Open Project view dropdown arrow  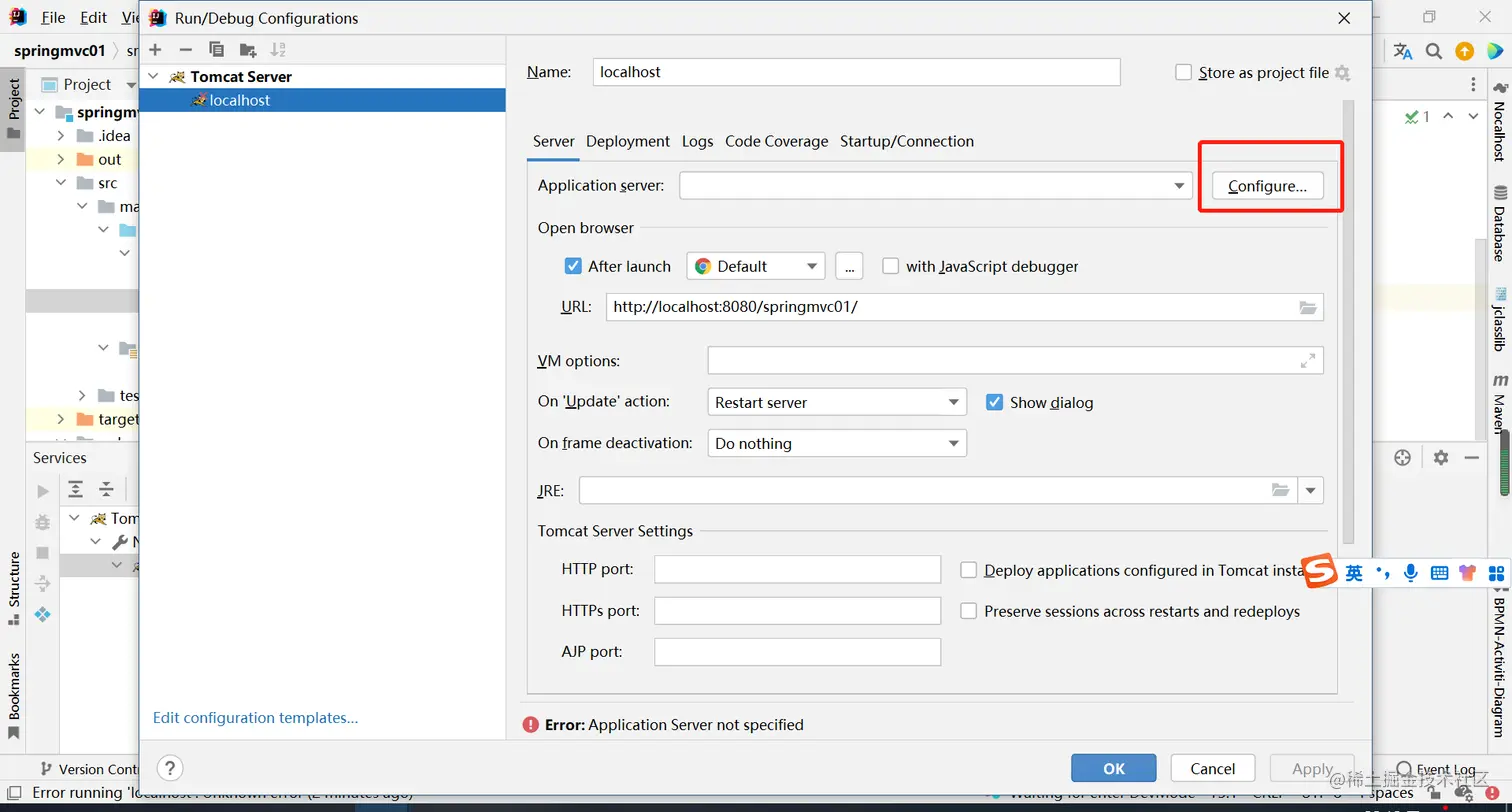131,85
